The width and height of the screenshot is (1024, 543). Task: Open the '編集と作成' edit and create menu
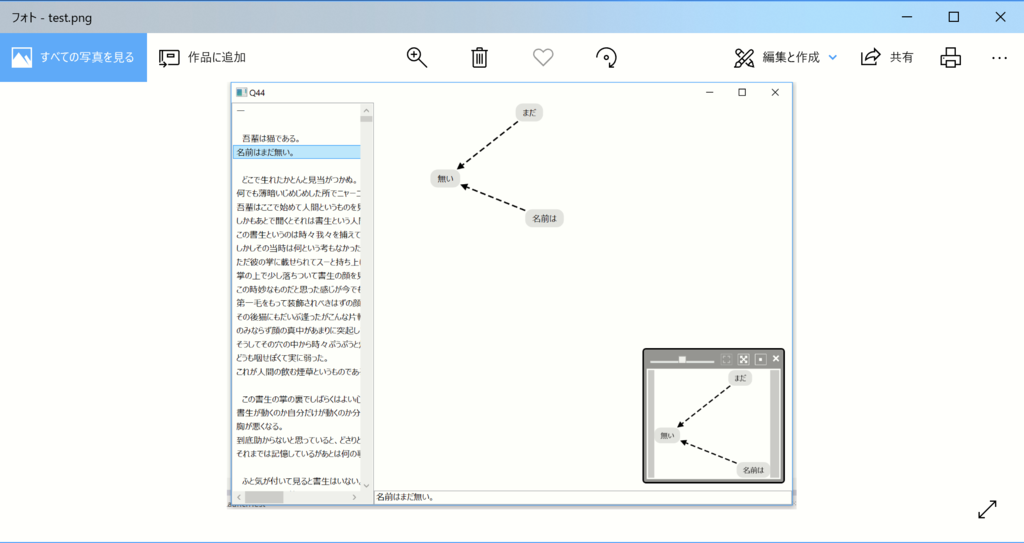point(785,58)
